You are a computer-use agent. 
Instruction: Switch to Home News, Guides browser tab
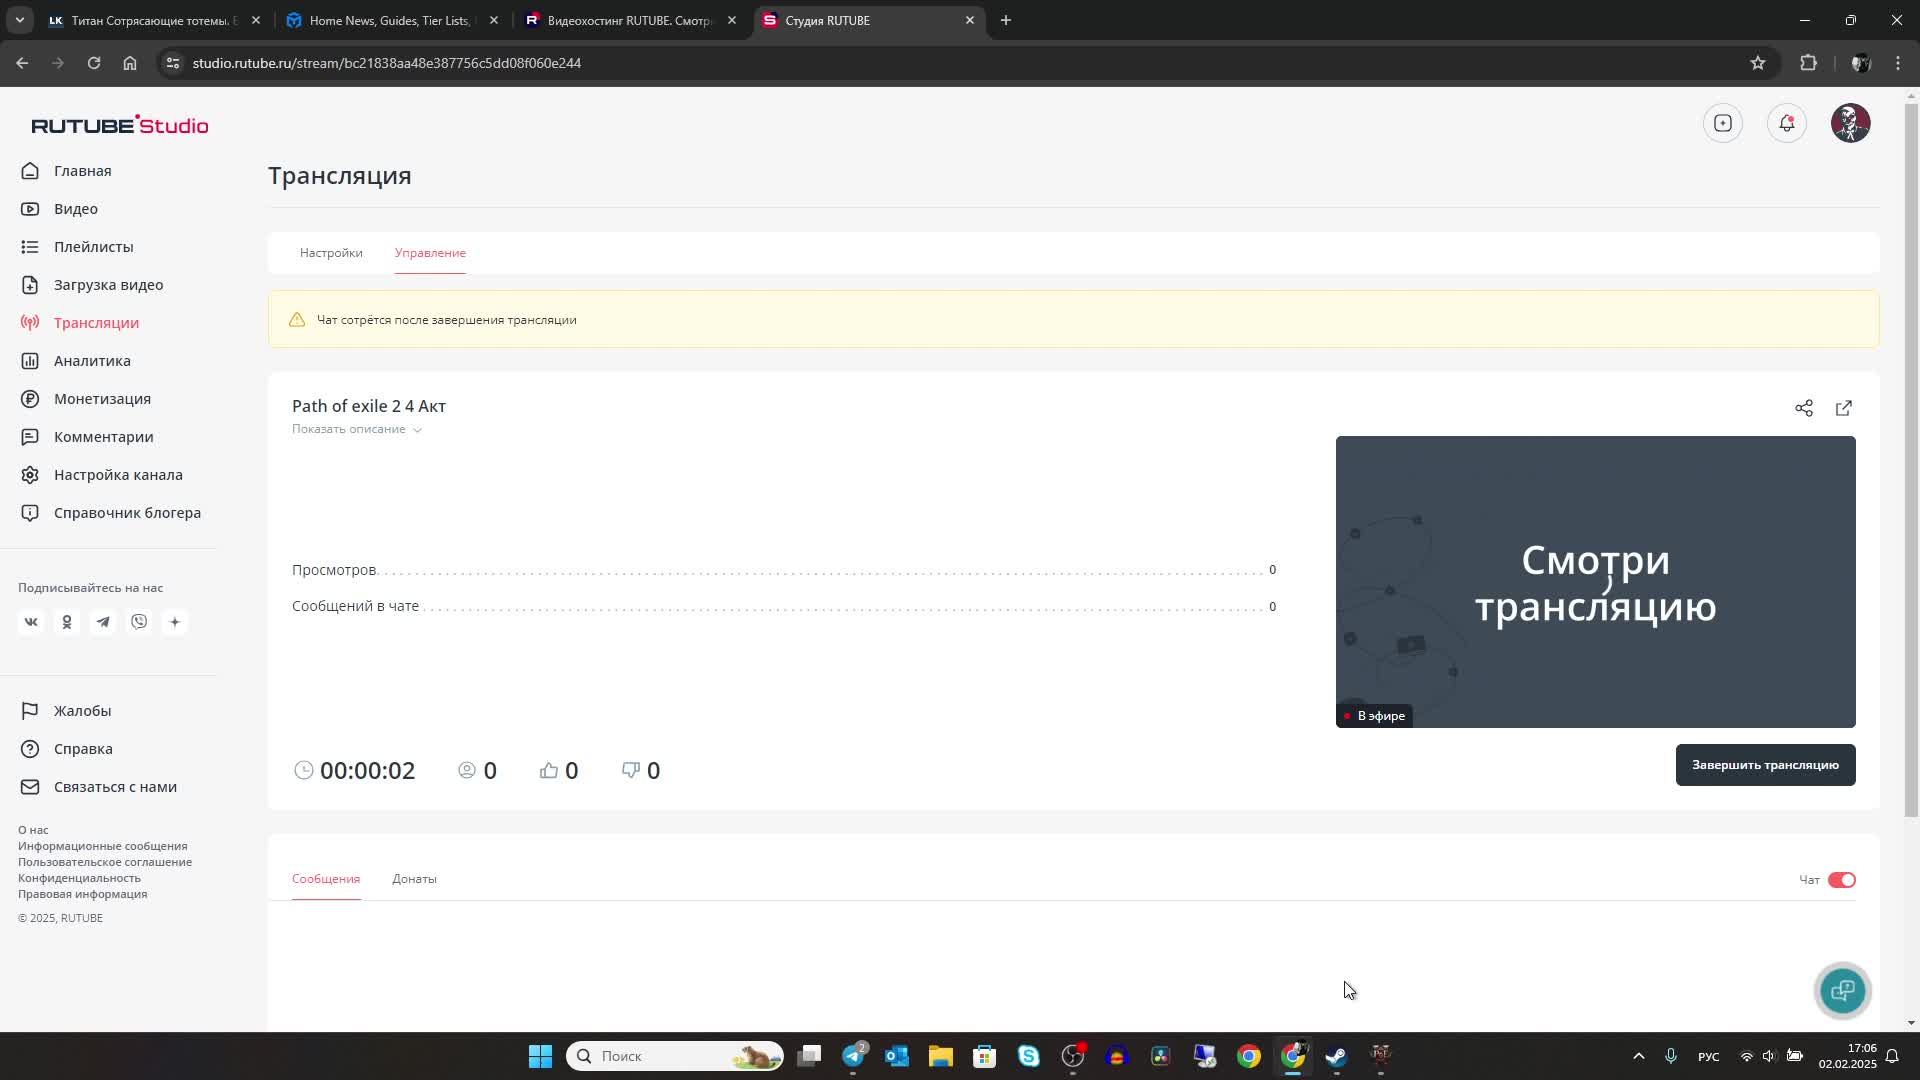(392, 20)
